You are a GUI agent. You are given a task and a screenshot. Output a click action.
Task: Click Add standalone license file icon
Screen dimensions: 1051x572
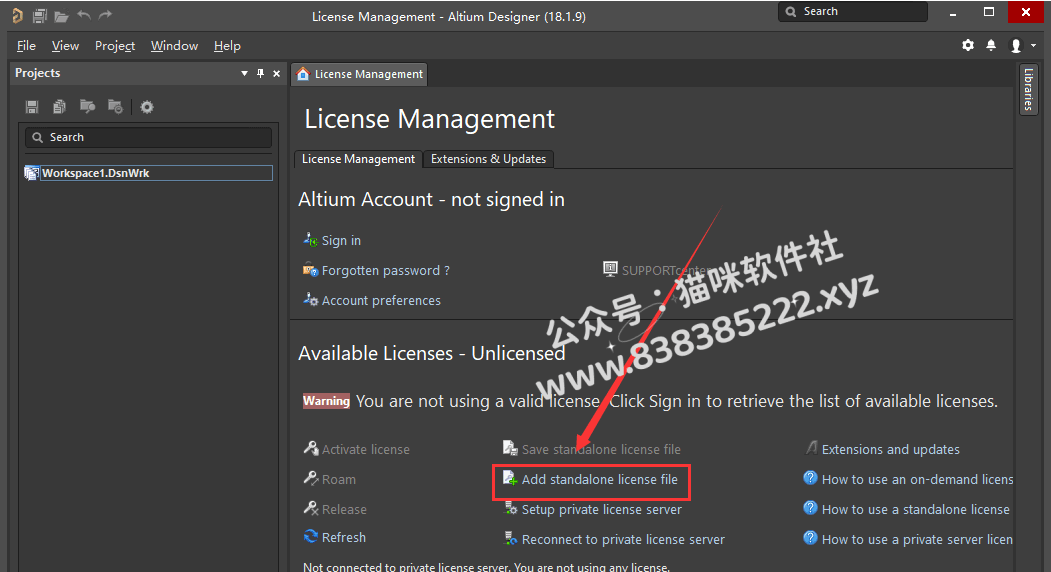pyautogui.click(x=510, y=478)
